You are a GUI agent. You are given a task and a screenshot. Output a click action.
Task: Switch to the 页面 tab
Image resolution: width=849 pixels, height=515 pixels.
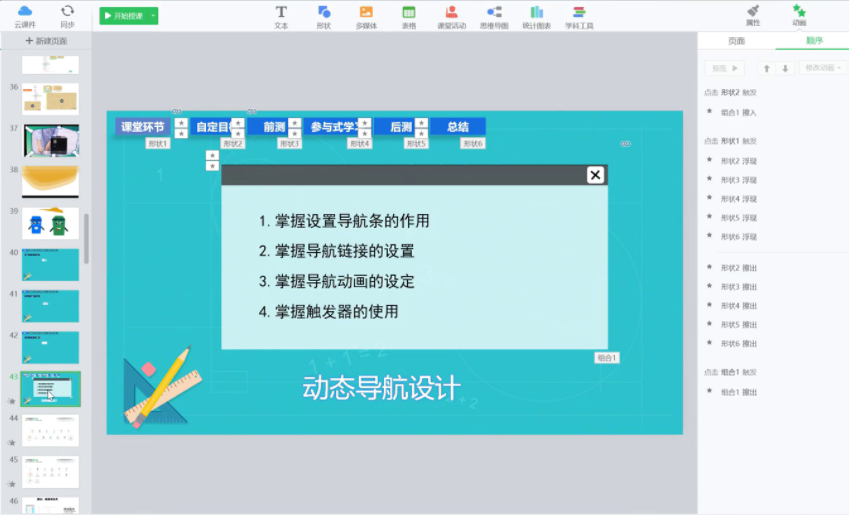736,41
